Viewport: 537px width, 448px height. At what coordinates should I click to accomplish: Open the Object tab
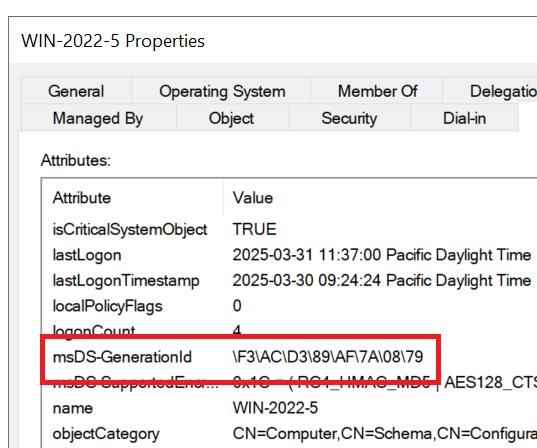click(x=232, y=118)
